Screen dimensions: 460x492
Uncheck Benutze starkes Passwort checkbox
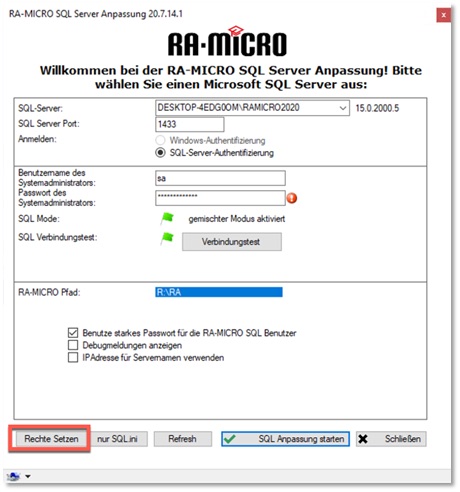[x=73, y=333]
